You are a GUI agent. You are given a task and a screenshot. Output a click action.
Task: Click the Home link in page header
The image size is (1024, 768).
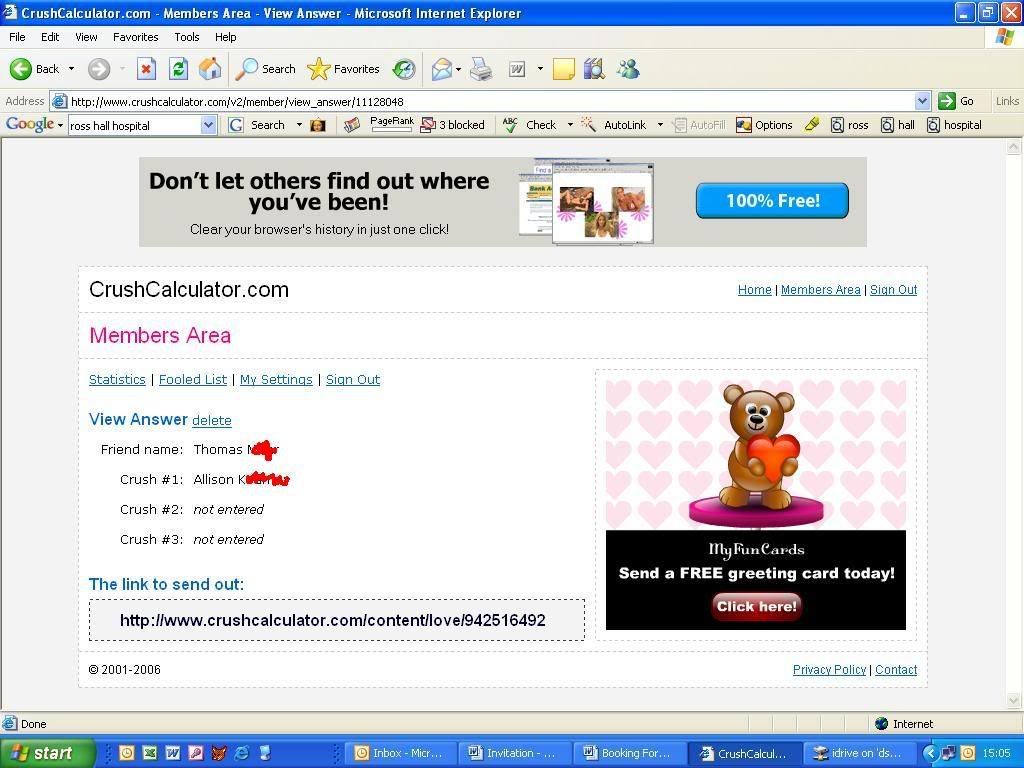point(754,289)
